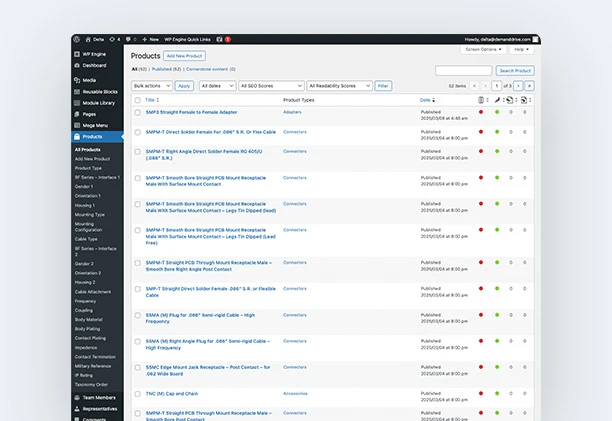
Task: Sort by SEO score column icon
Action: (x=481, y=100)
